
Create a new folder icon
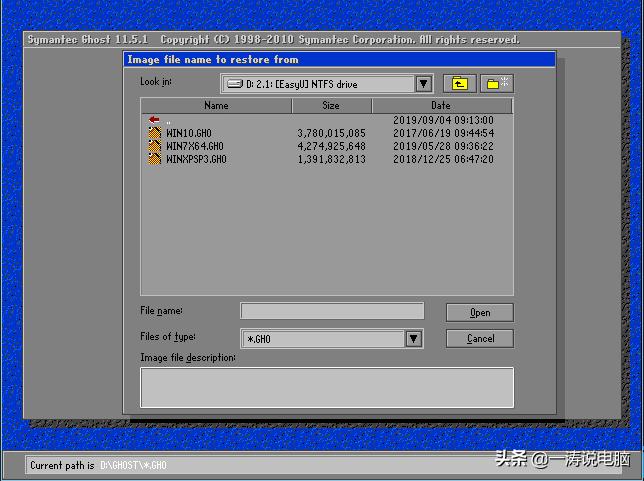point(497,84)
